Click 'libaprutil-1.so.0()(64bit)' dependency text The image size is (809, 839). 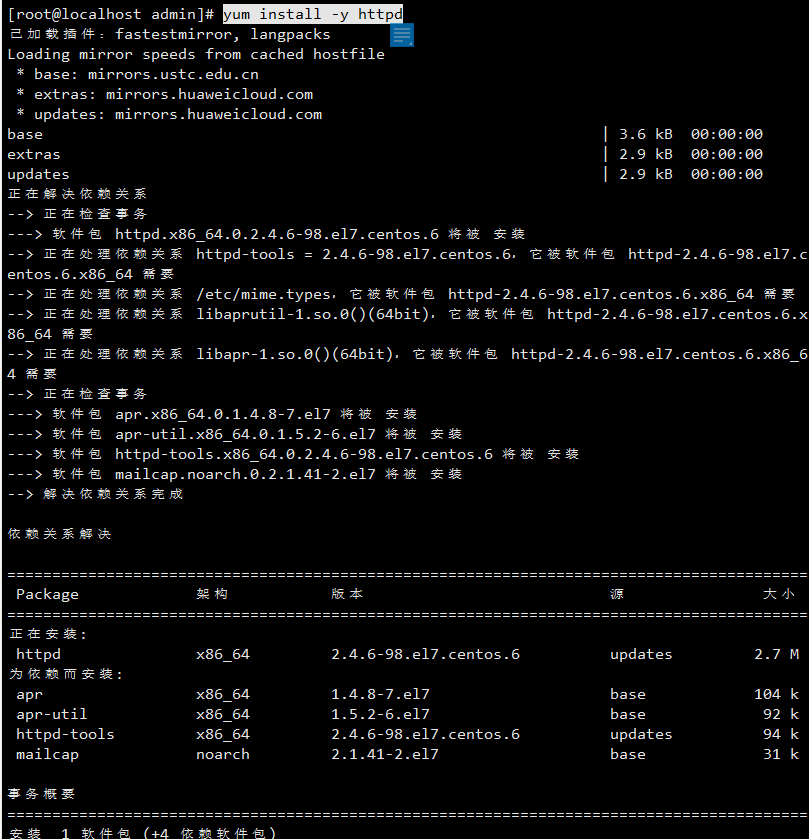tap(312, 314)
